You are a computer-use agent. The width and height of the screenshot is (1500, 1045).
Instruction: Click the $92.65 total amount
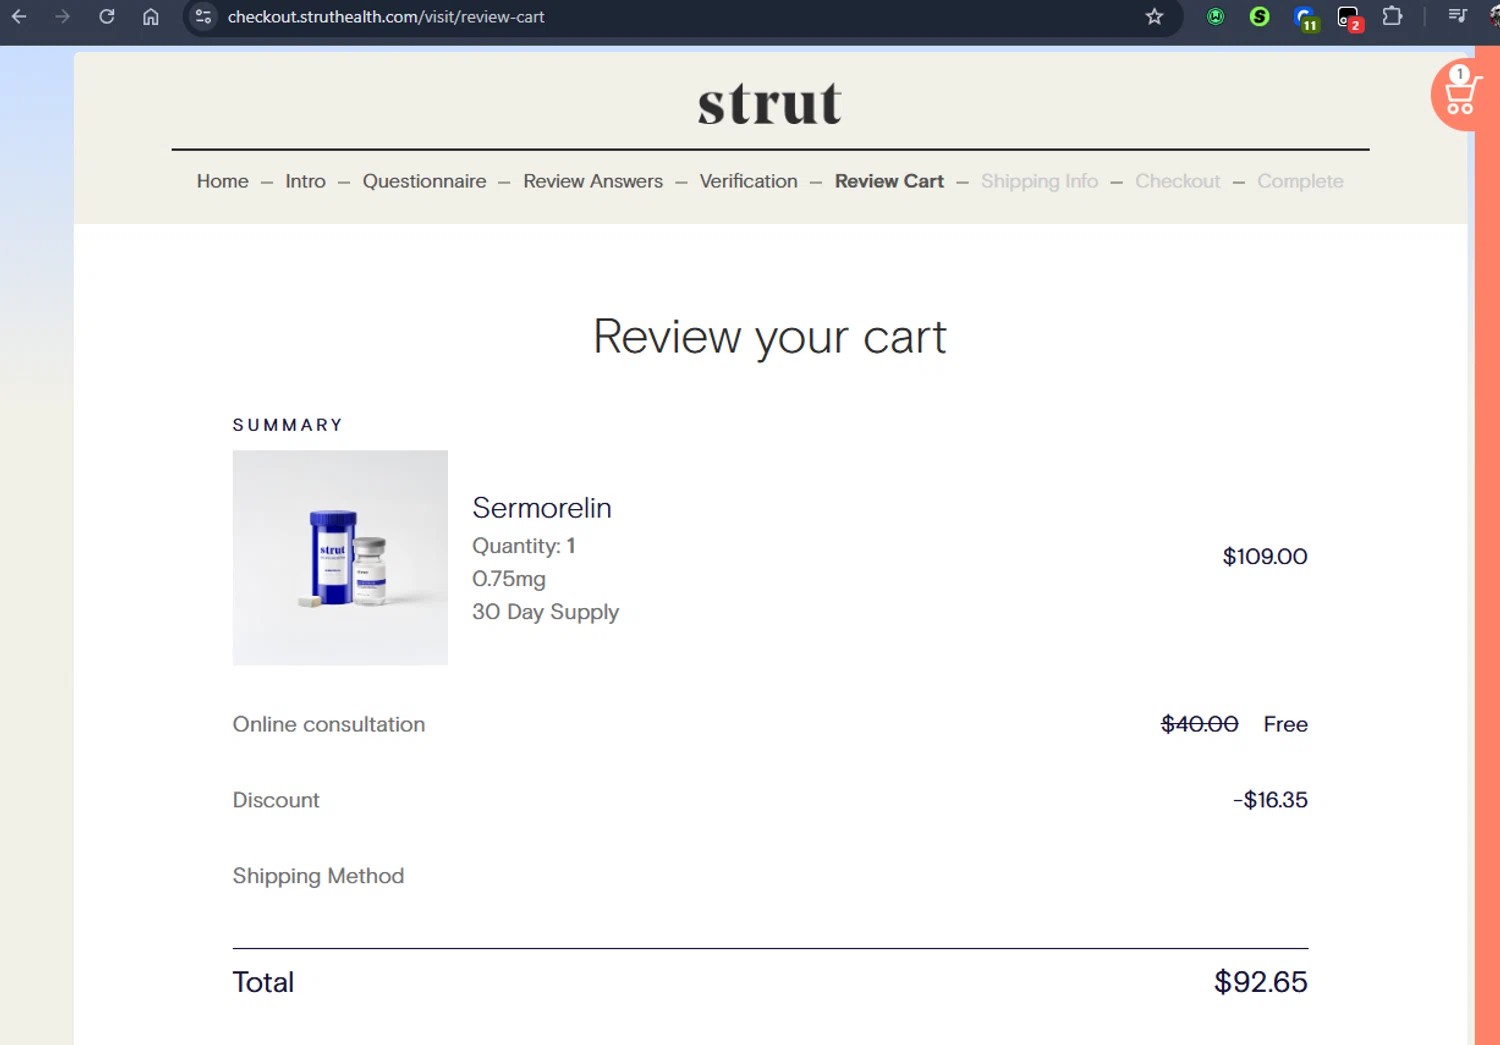pos(1260,982)
